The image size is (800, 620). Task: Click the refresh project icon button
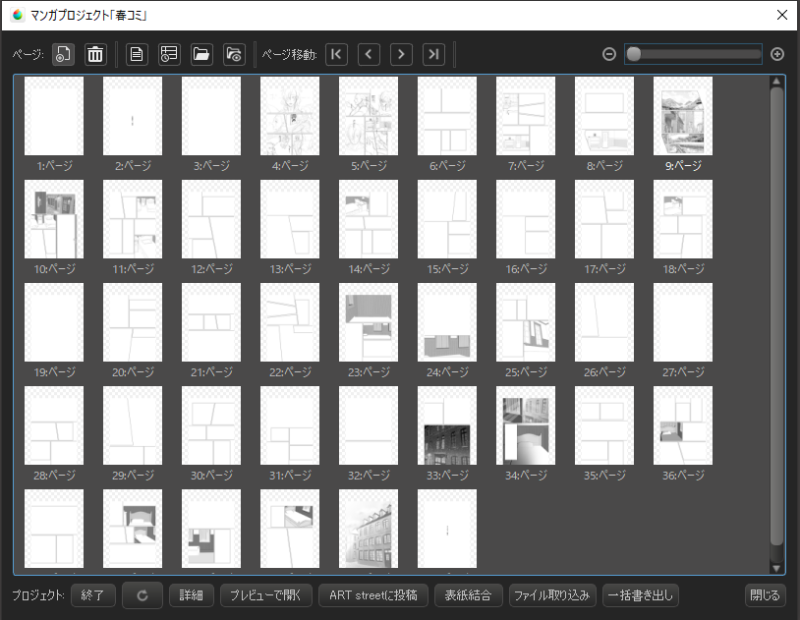tap(142, 596)
